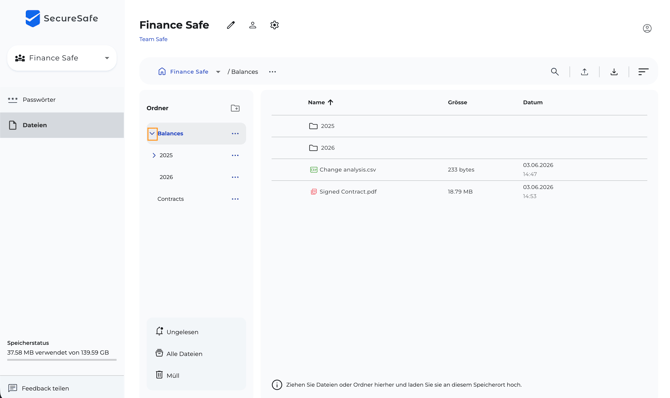Viewport: 670px width, 398px height.
Task: Click the upload icon in the toolbar
Action: [584, 72]
